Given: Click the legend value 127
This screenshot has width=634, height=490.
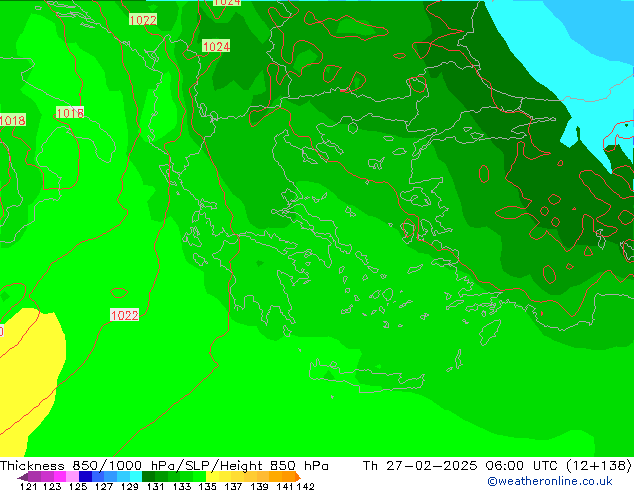Looking at the screenshot, I should point(104,486).
